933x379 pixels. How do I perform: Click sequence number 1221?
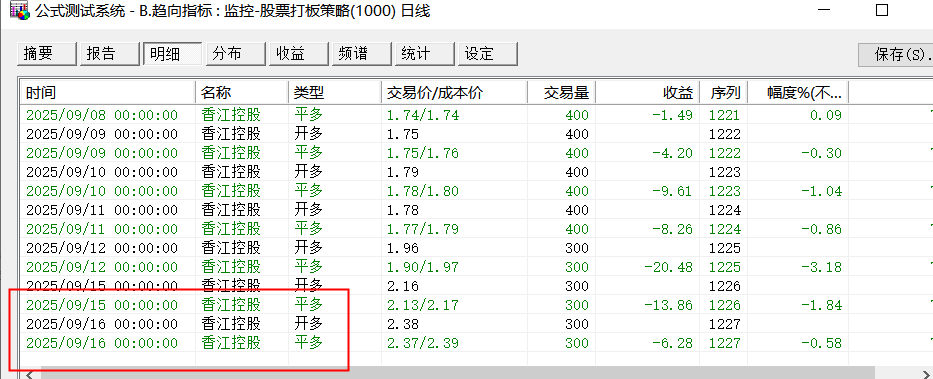725,115
